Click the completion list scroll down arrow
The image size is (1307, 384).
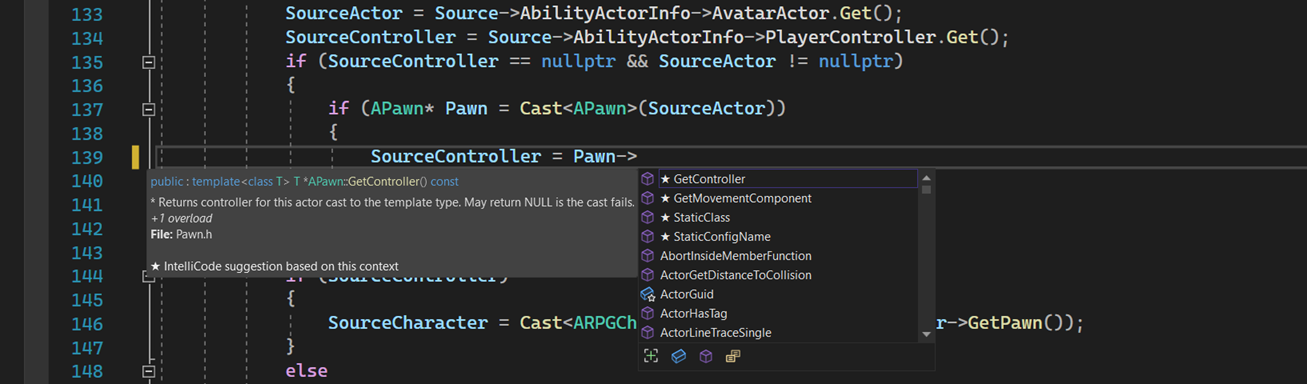pyautogui.click(x=926, y=335)
